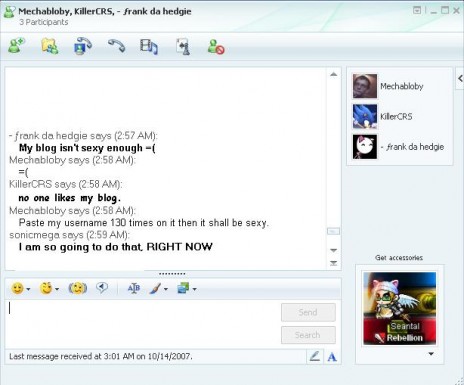Viewport: 464px width, 385px height.
Task: Select frank da hedgie's display picture
Action: click(x=365, y=147)
